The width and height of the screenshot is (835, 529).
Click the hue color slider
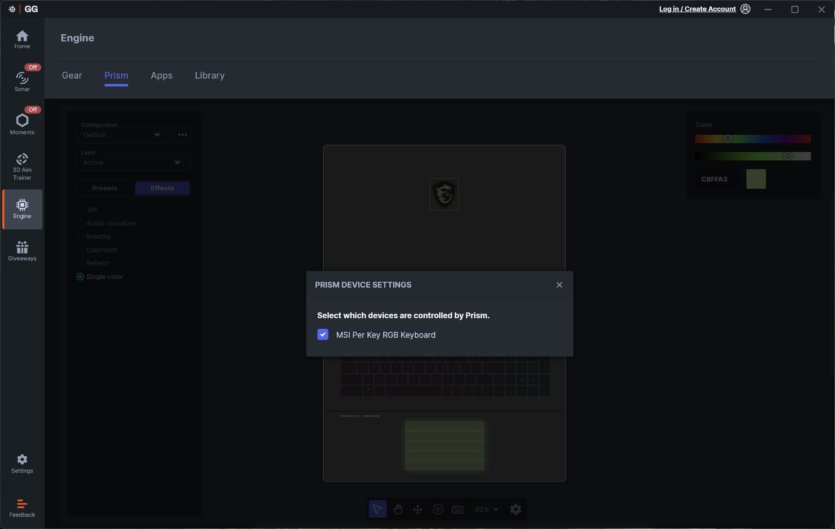click(753, 139)
